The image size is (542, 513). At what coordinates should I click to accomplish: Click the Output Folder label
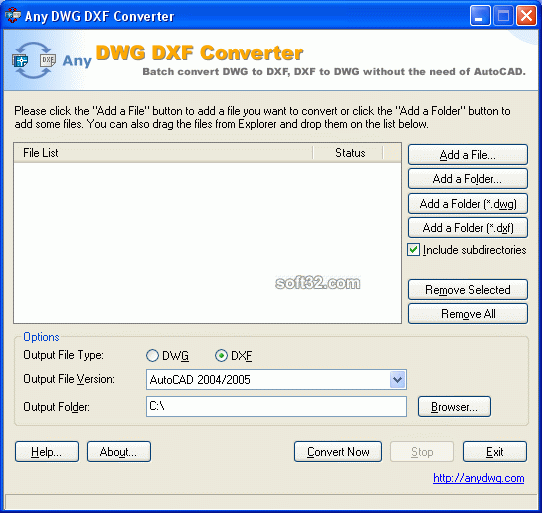click(56, 407)
